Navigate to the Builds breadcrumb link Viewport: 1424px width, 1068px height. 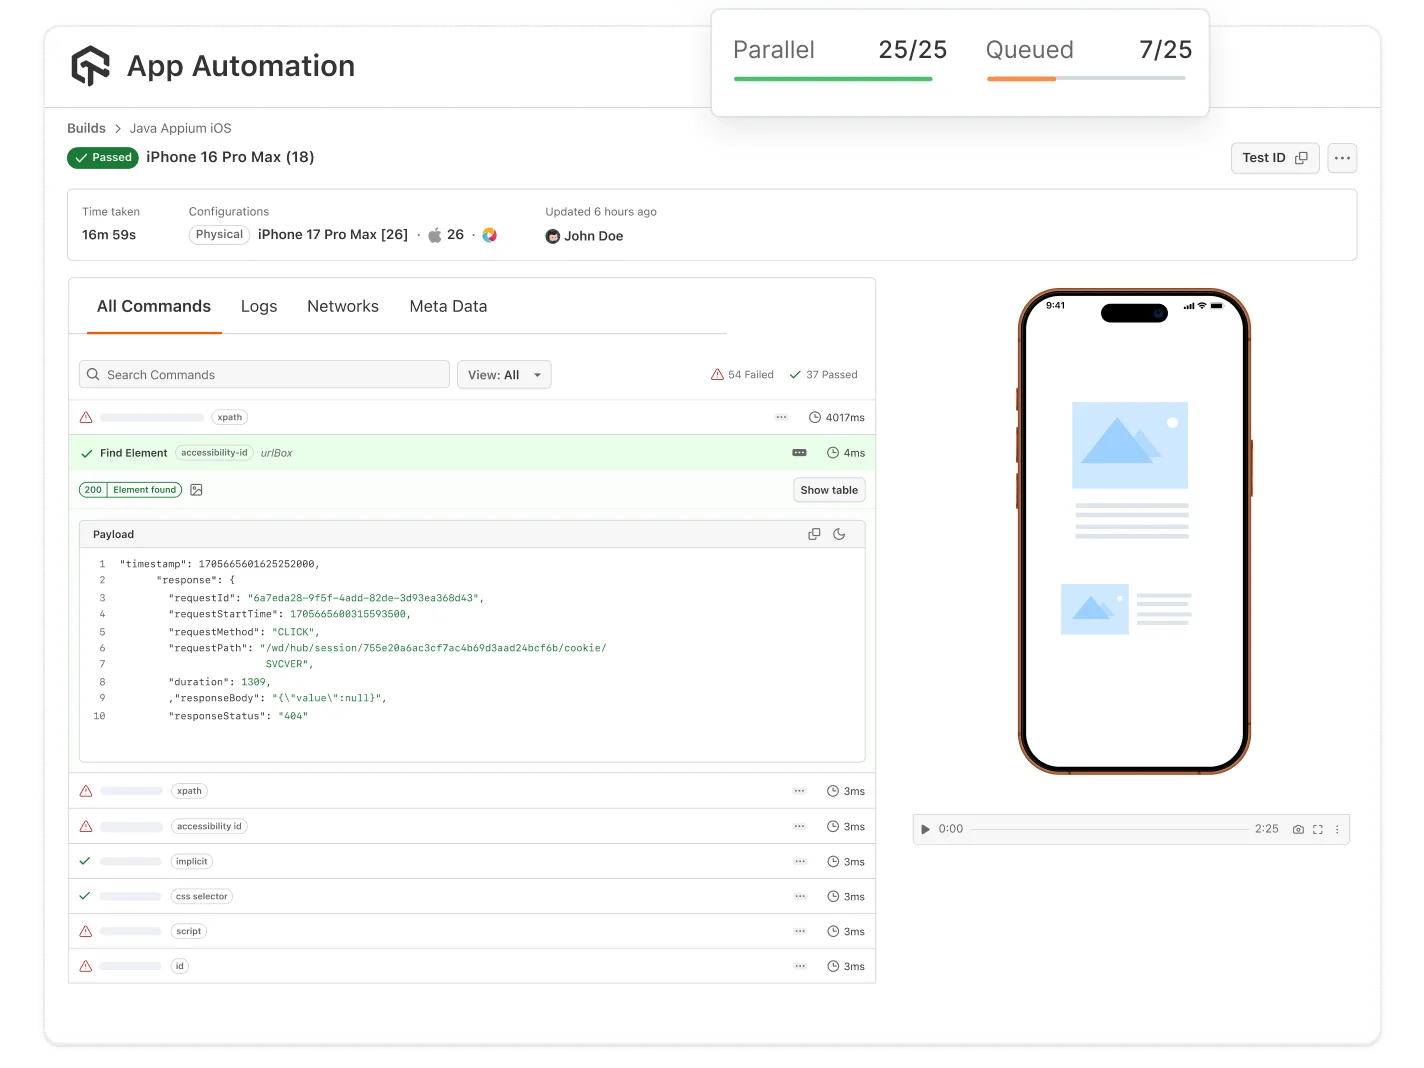(x=86, y=128)
